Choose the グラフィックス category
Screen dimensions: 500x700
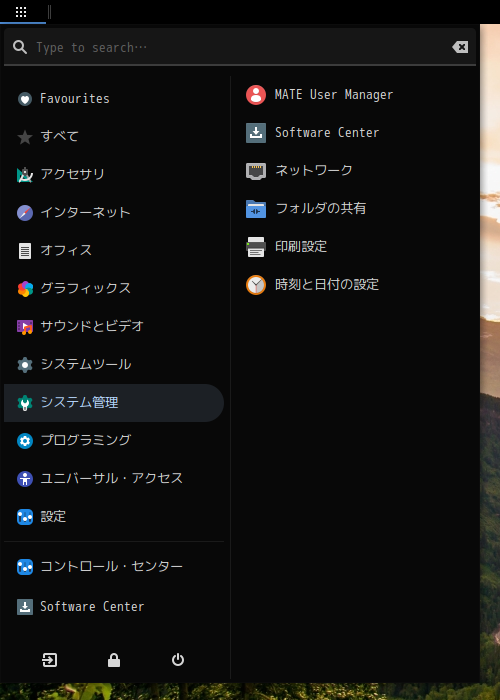pos(114,289)
